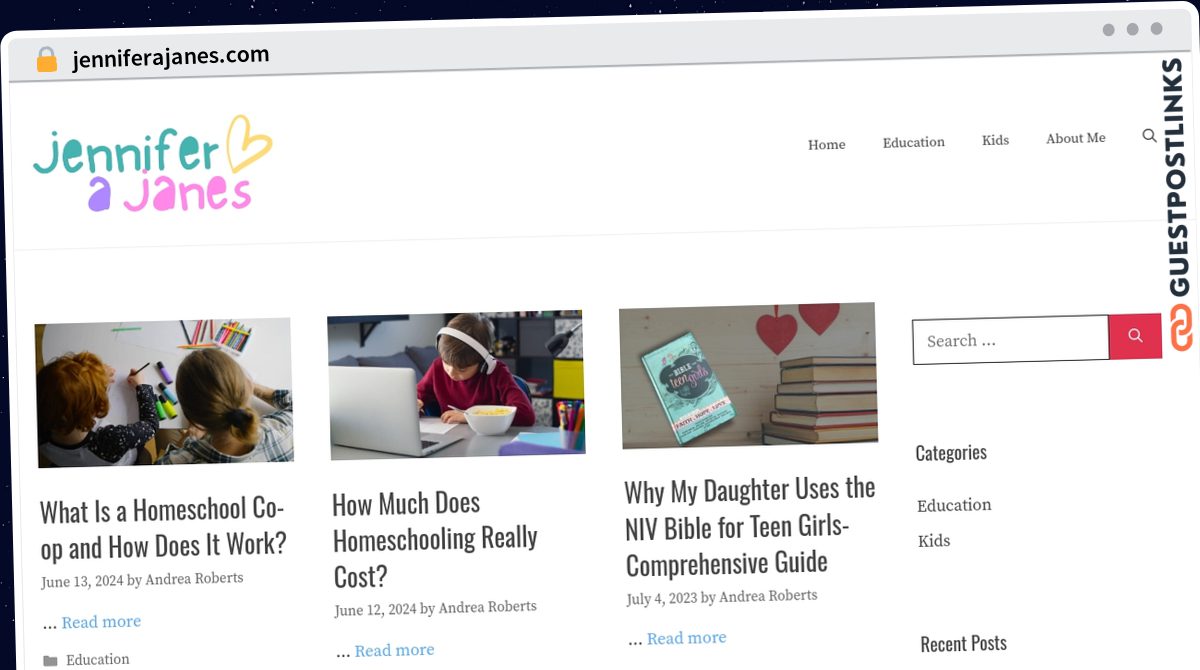Click the red search submit button
The width and height of the screenshot is (1200, 670).
(1135, 336)
